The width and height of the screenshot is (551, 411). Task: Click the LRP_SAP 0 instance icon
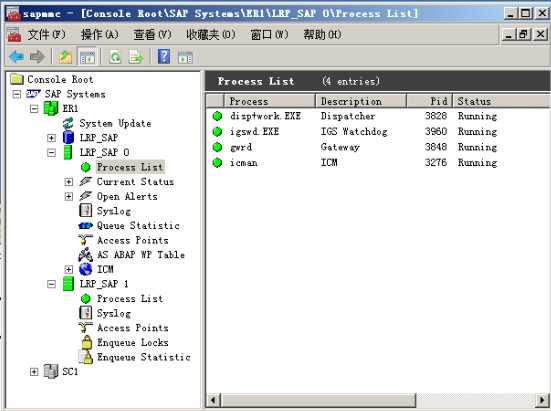[68, 152]
